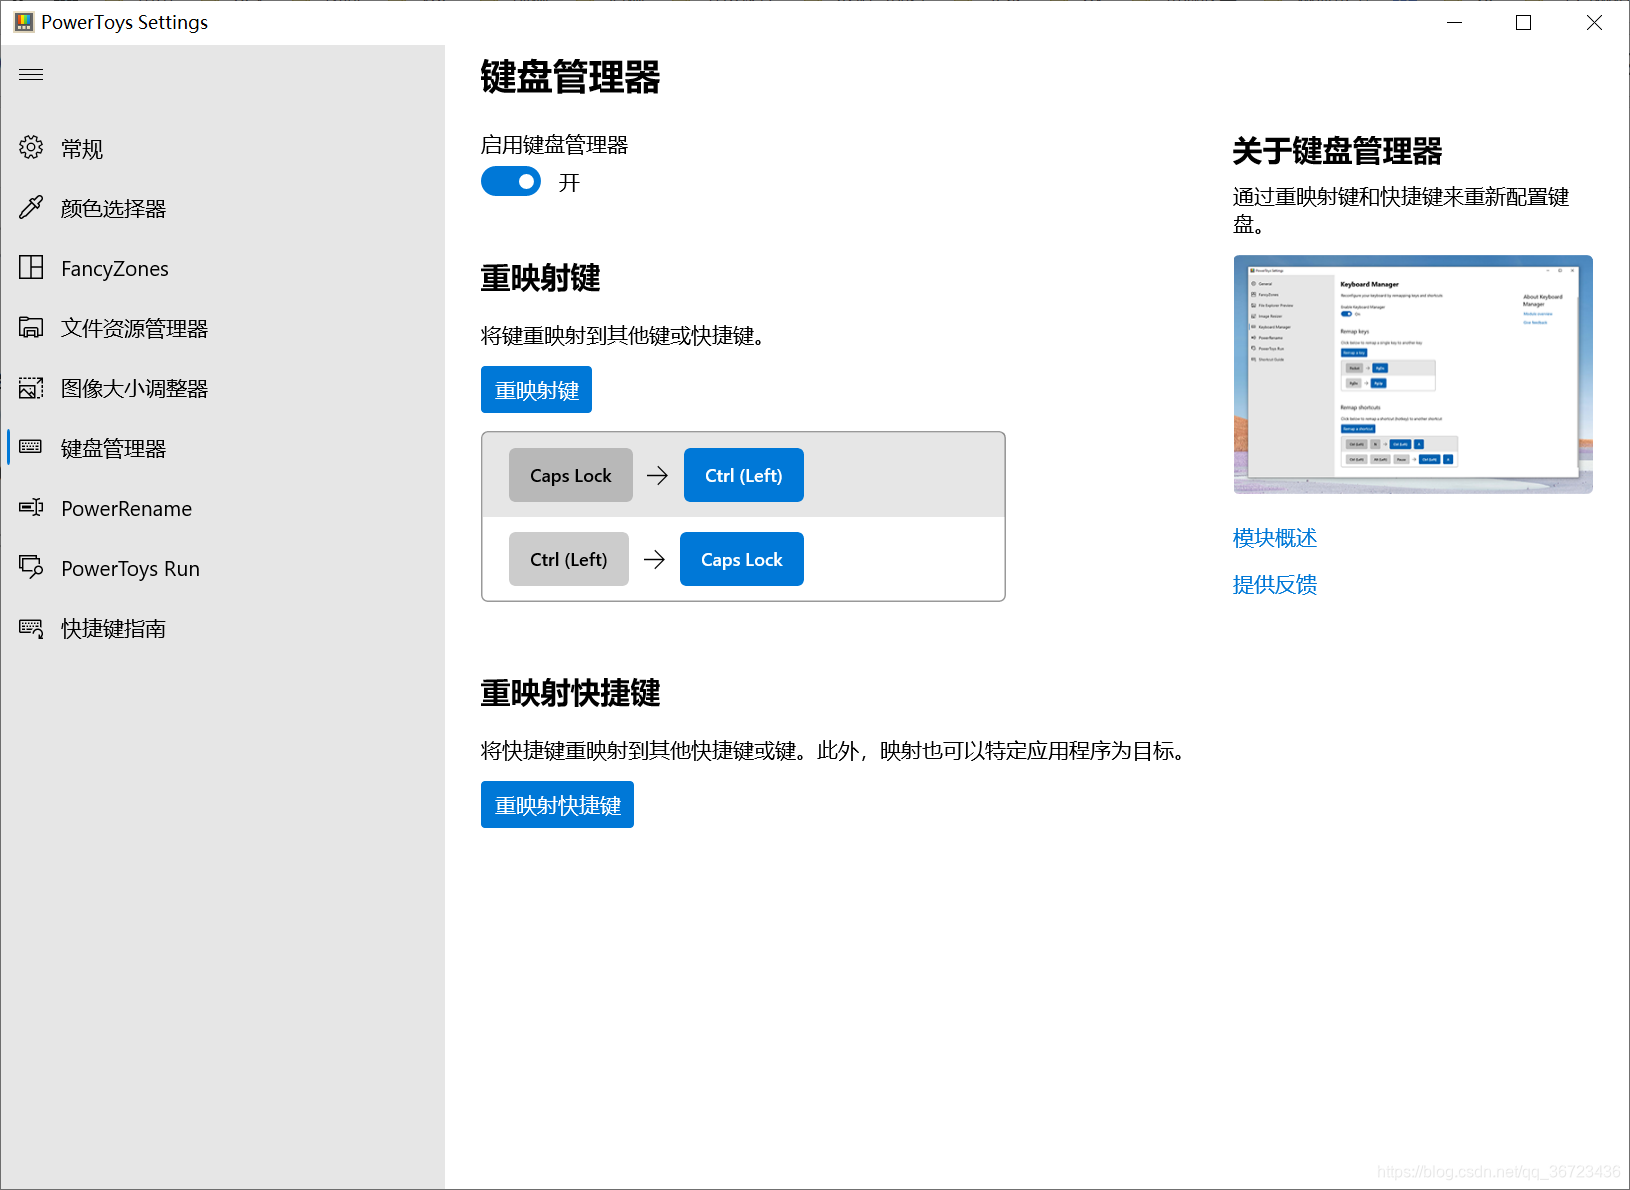Viewport: 1630px width, 1190px height.
Task: Open the hamburger navigation menu
Action: pos(31,74)
